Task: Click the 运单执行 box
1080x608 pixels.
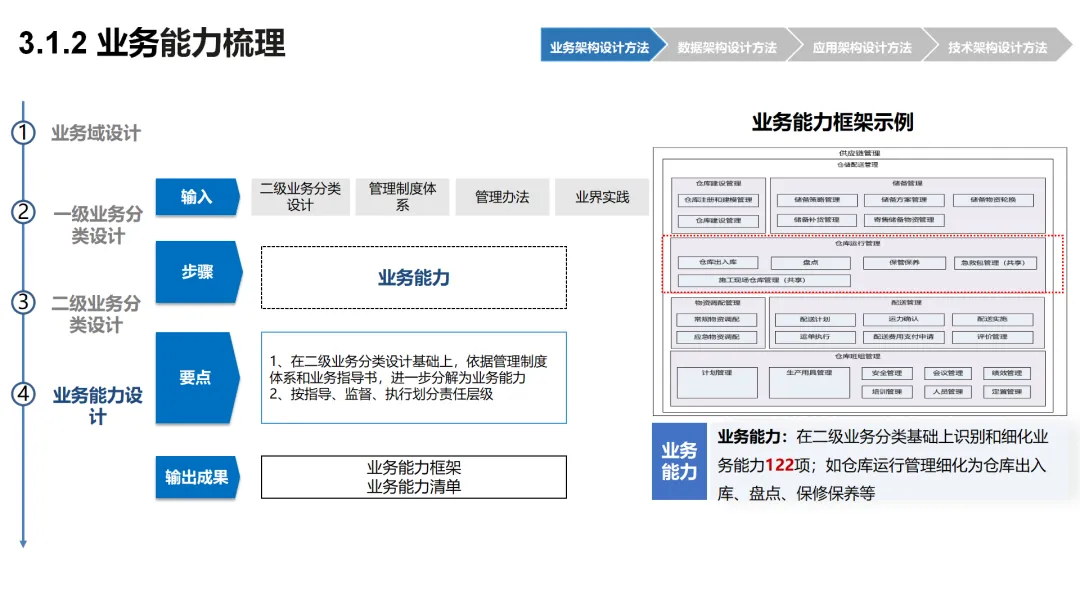Action: click(x=815, y=337)
